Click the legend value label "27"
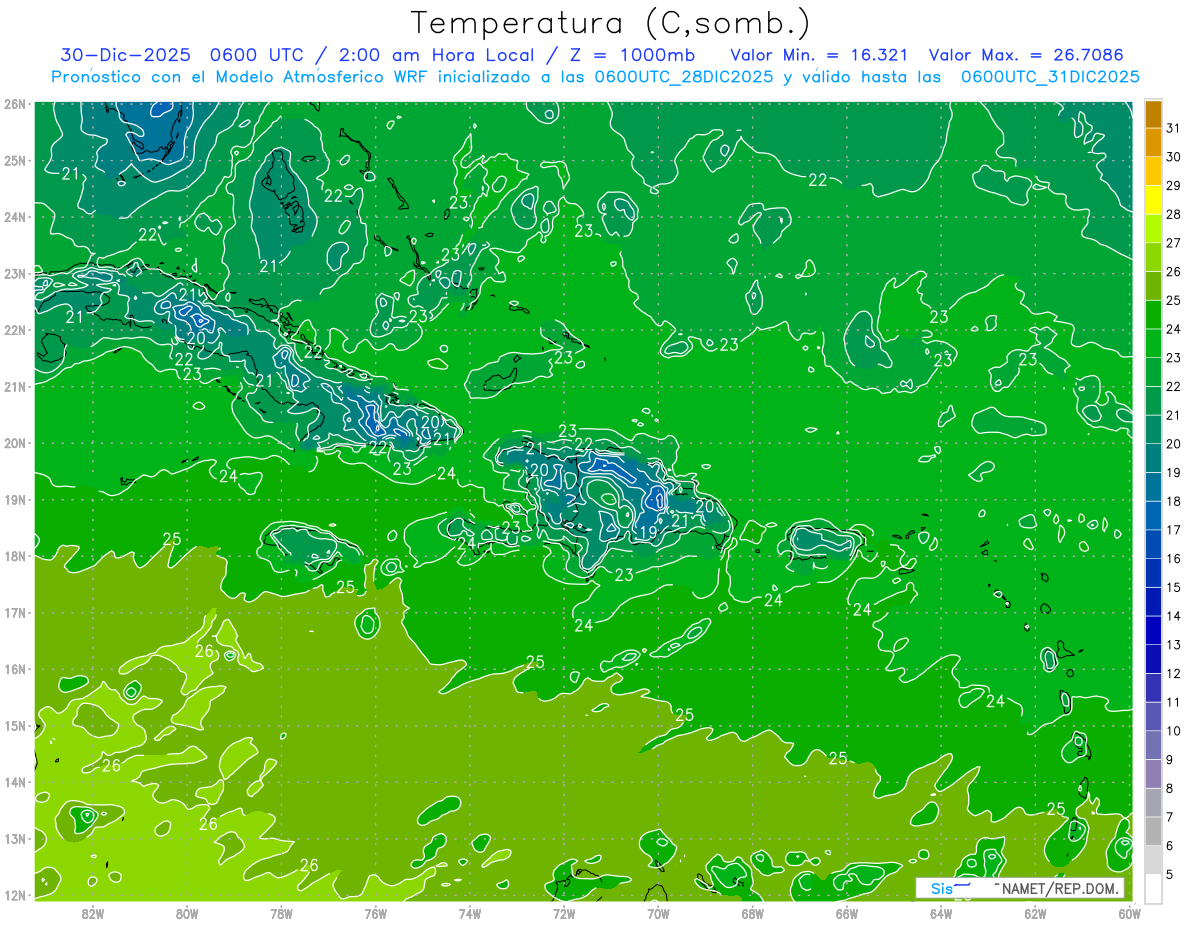Screen dimensions: 1200x927 (x=1174, y=242)
